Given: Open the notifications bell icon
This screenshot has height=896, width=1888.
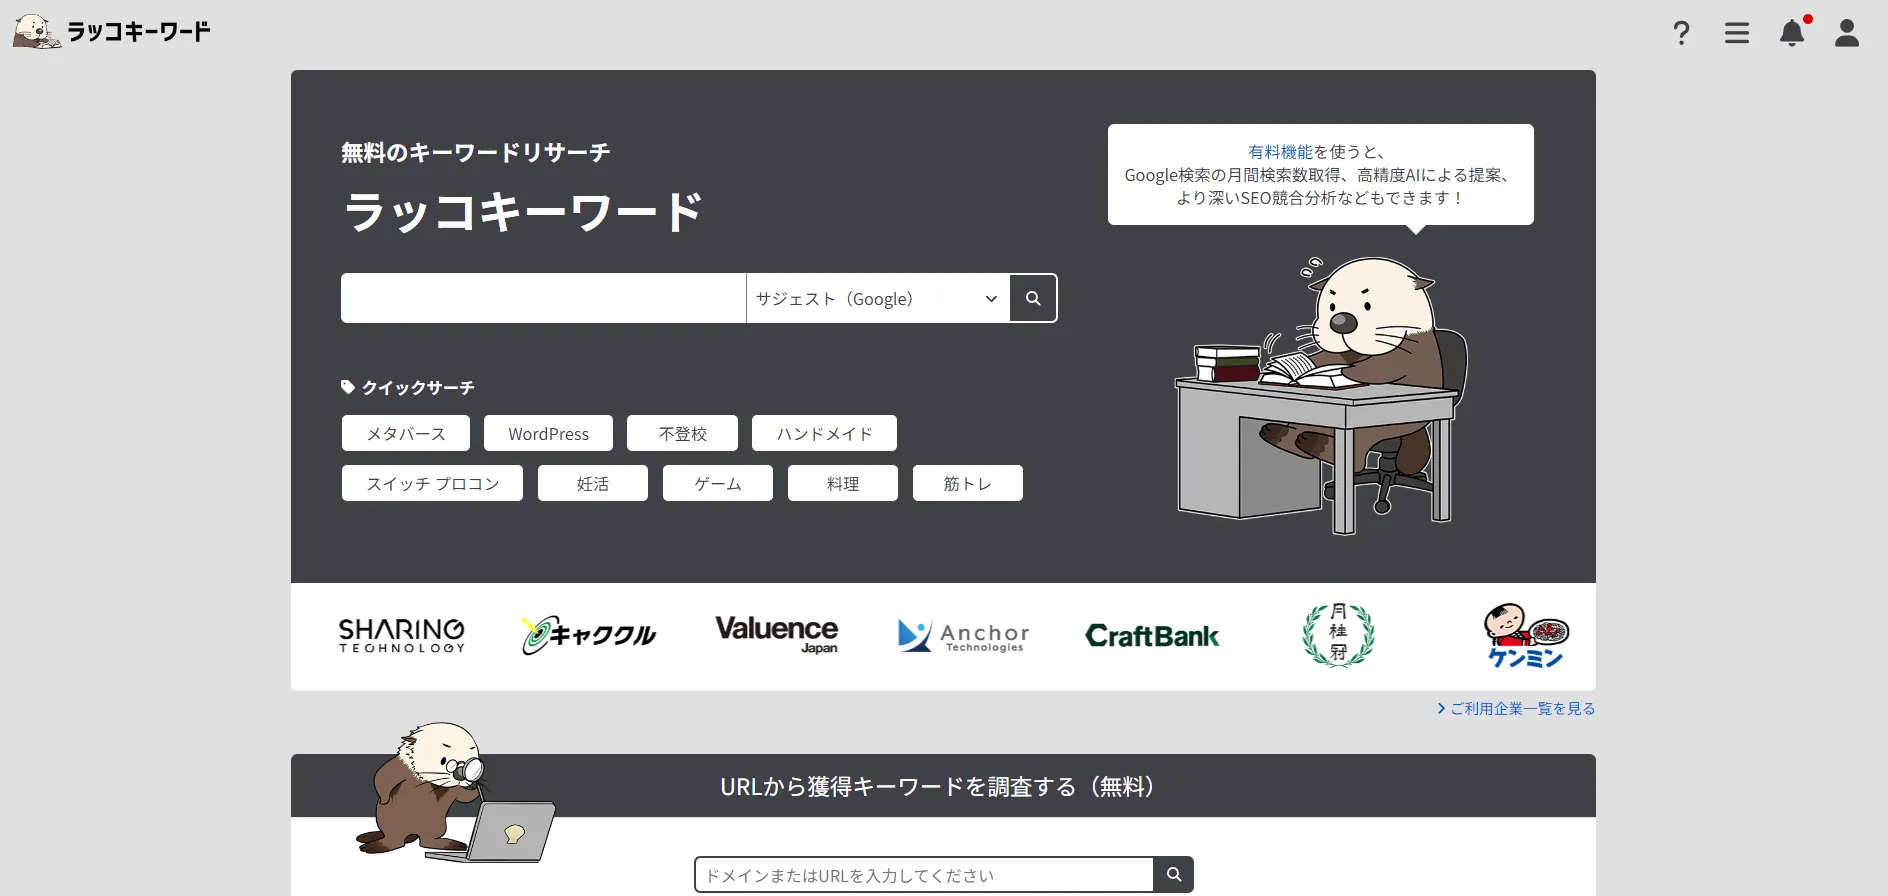Looking at the screenshot, I should point(1792,33).
